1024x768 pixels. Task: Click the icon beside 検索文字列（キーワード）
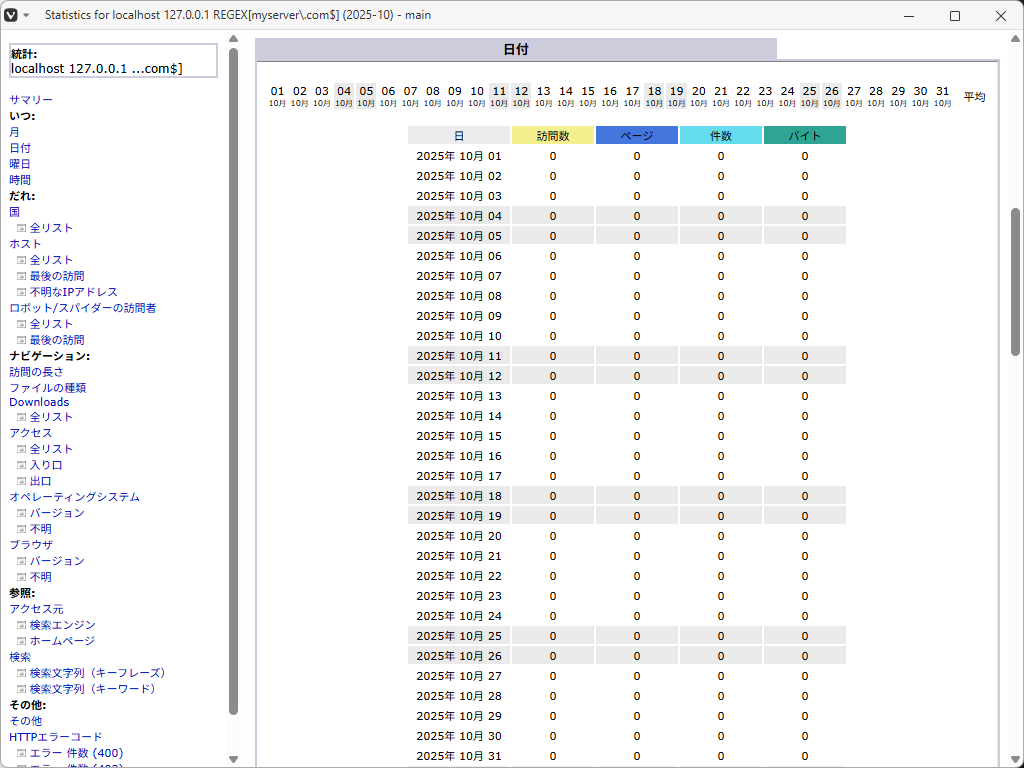(x=21, y=689)
